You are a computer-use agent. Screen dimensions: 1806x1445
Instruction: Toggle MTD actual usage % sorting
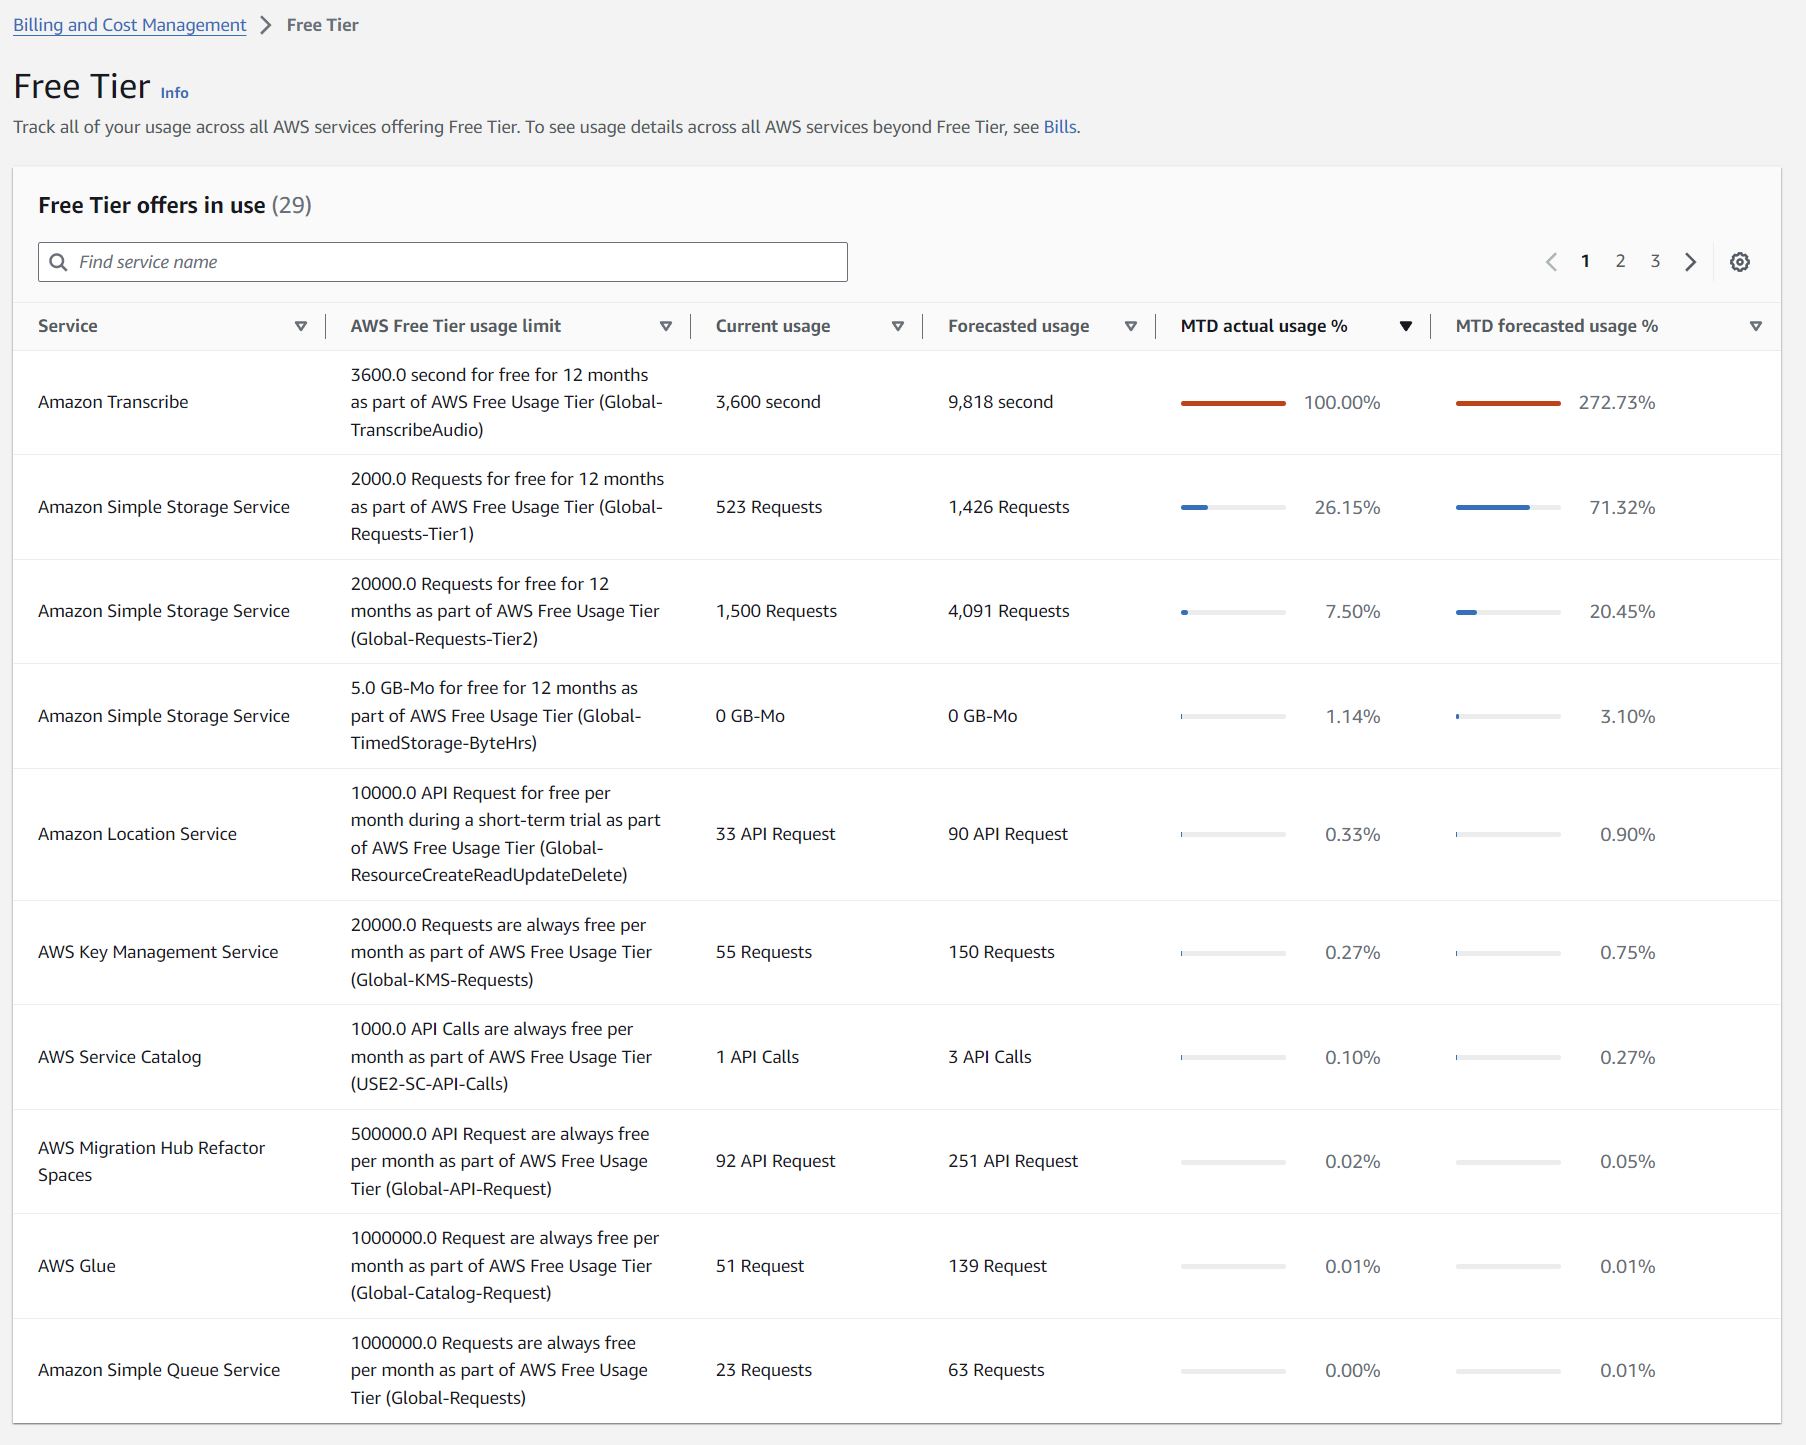(x=1405, y=326)
